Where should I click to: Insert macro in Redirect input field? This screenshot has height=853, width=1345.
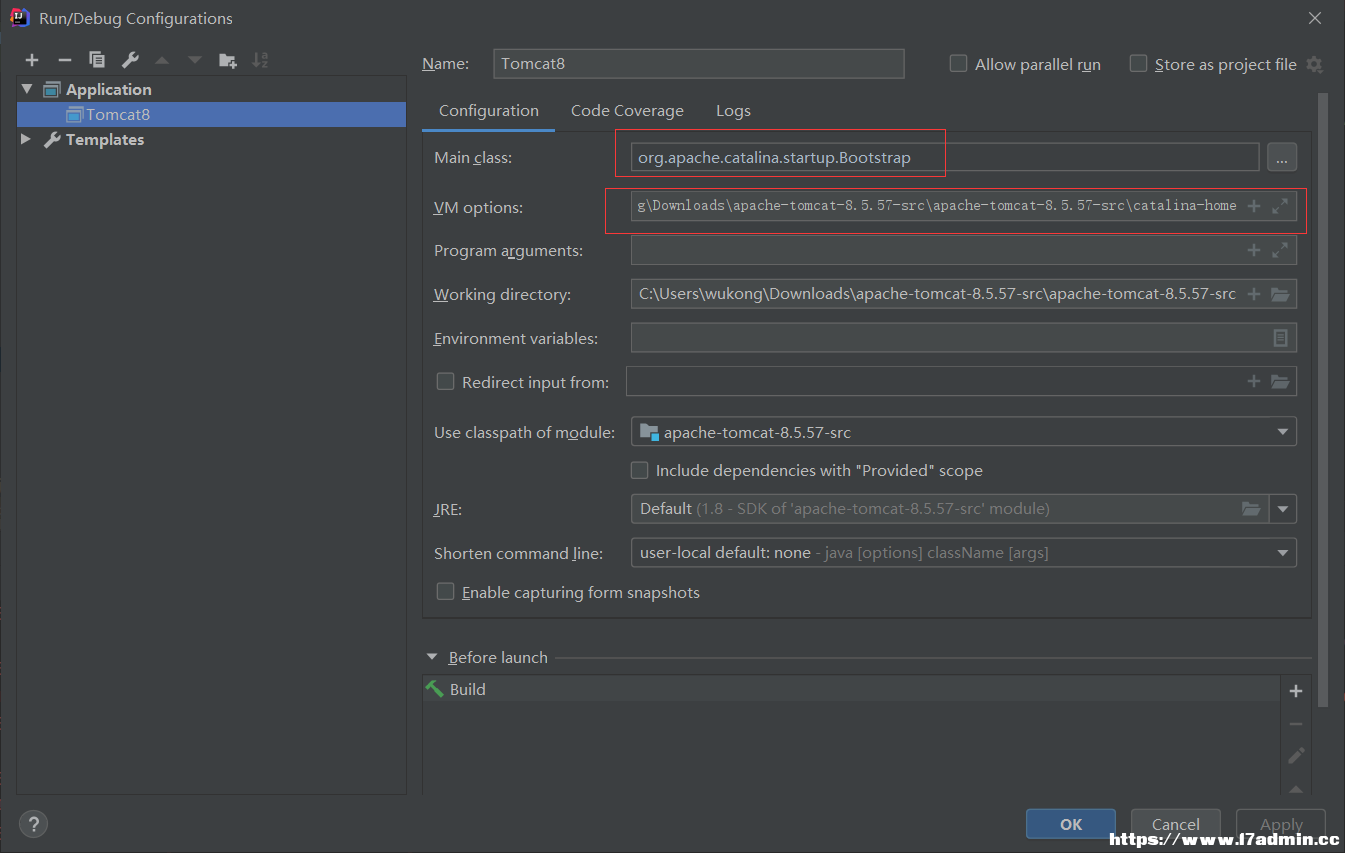(x=1254, y=381)
